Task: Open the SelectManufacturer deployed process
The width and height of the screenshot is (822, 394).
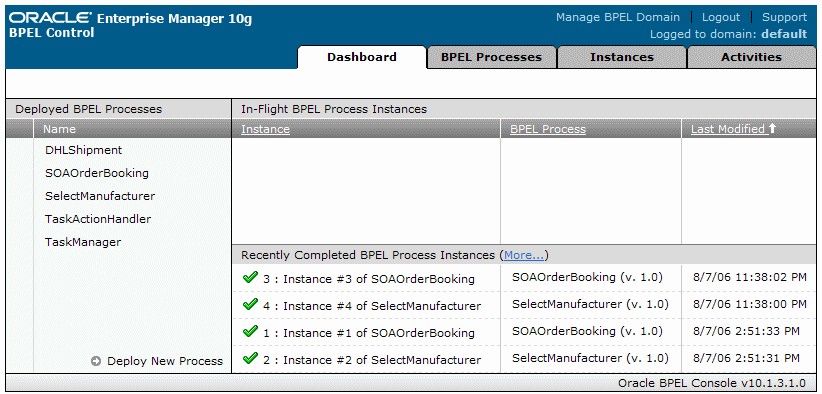Action: tap(100, 196)
